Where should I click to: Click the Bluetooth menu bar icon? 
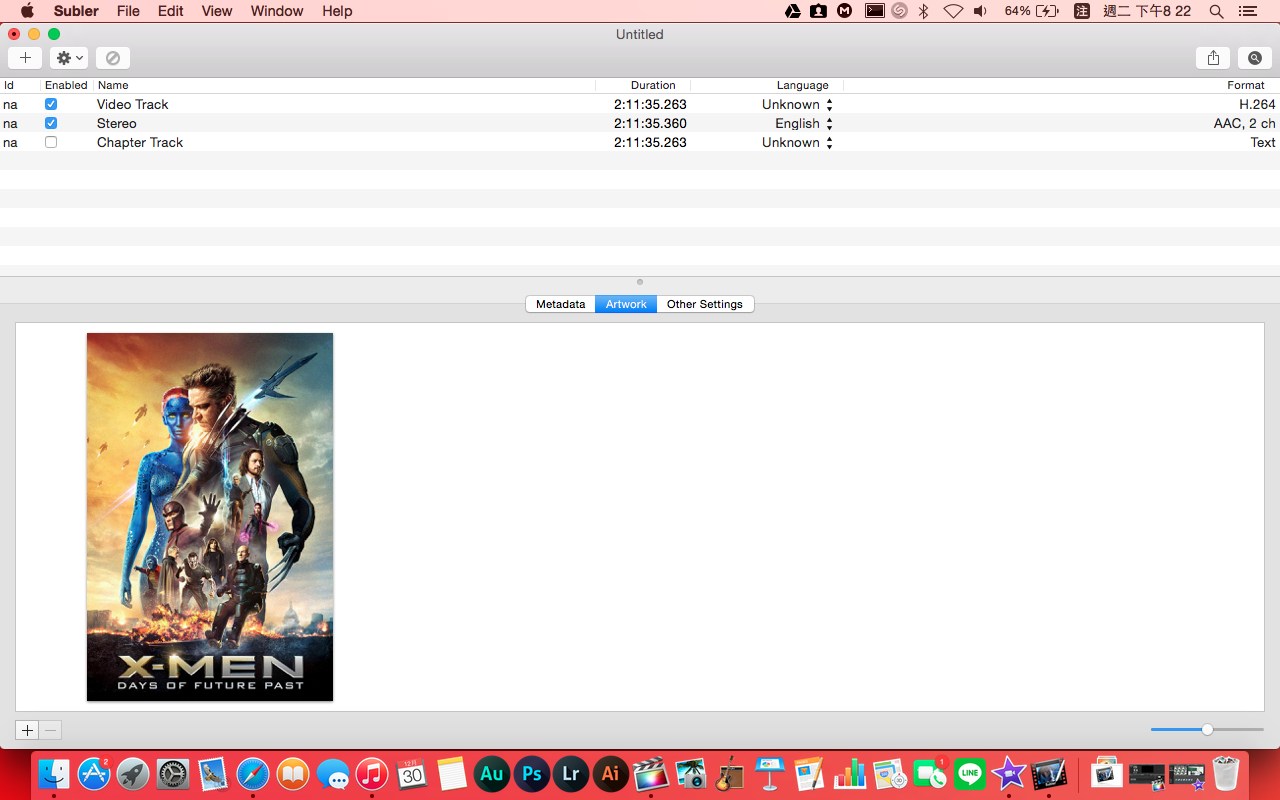[924, 11]
